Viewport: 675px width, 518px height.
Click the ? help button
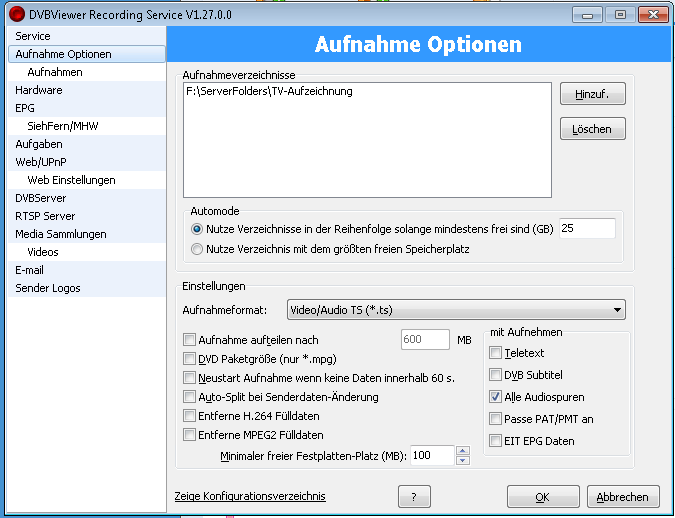click(x=414, y=497)
